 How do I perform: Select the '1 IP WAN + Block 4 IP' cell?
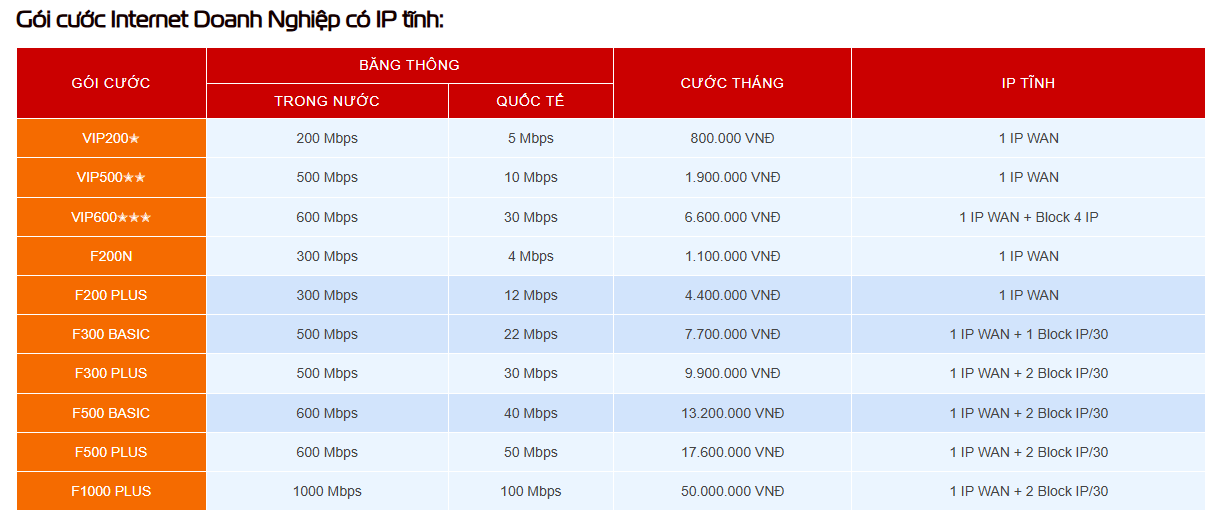point(1028,217)
